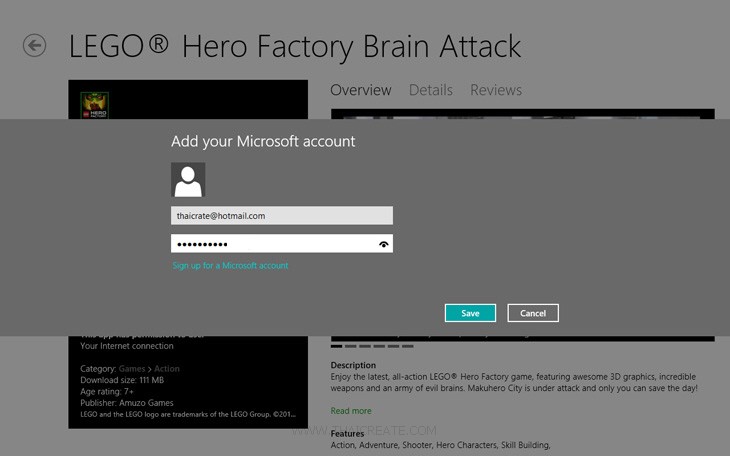Click the email field containing thaicrate@hotmail.com
This screenshot has width=730, height=456.
pos(282,216)
